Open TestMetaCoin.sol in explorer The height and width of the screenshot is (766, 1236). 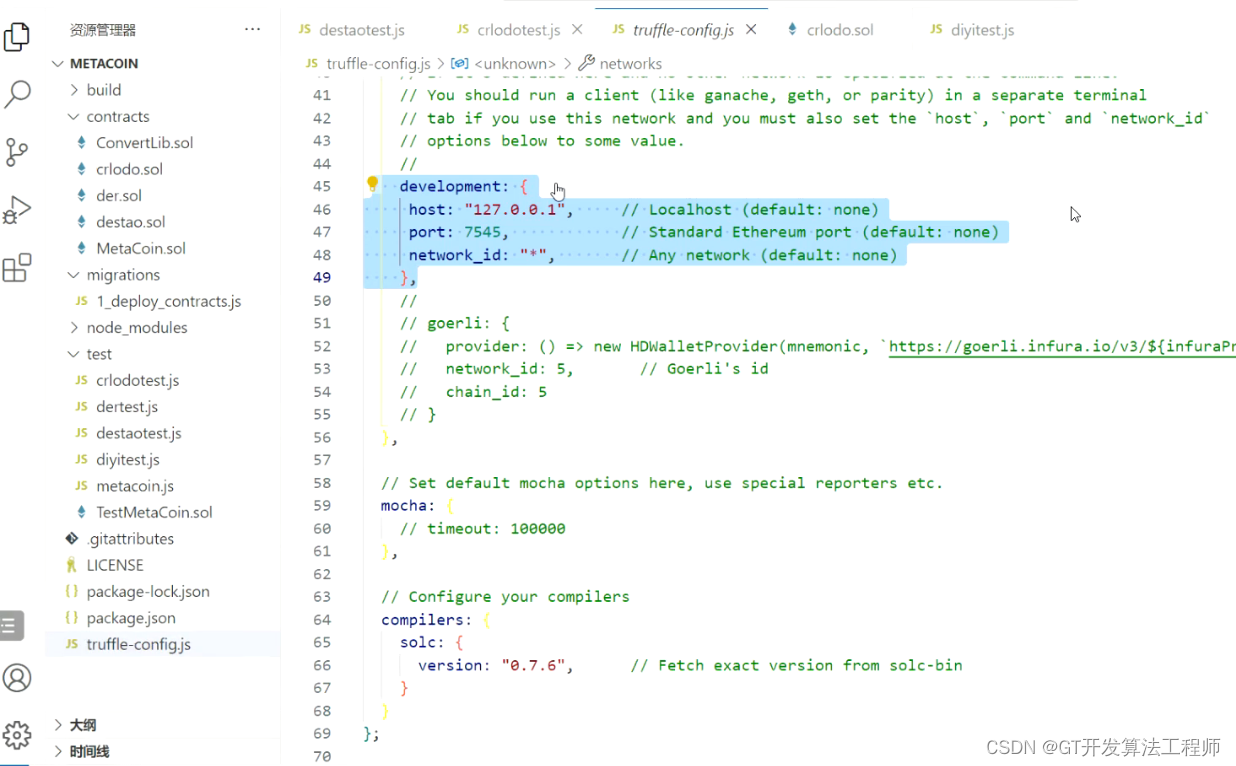(x=154, y=512)
